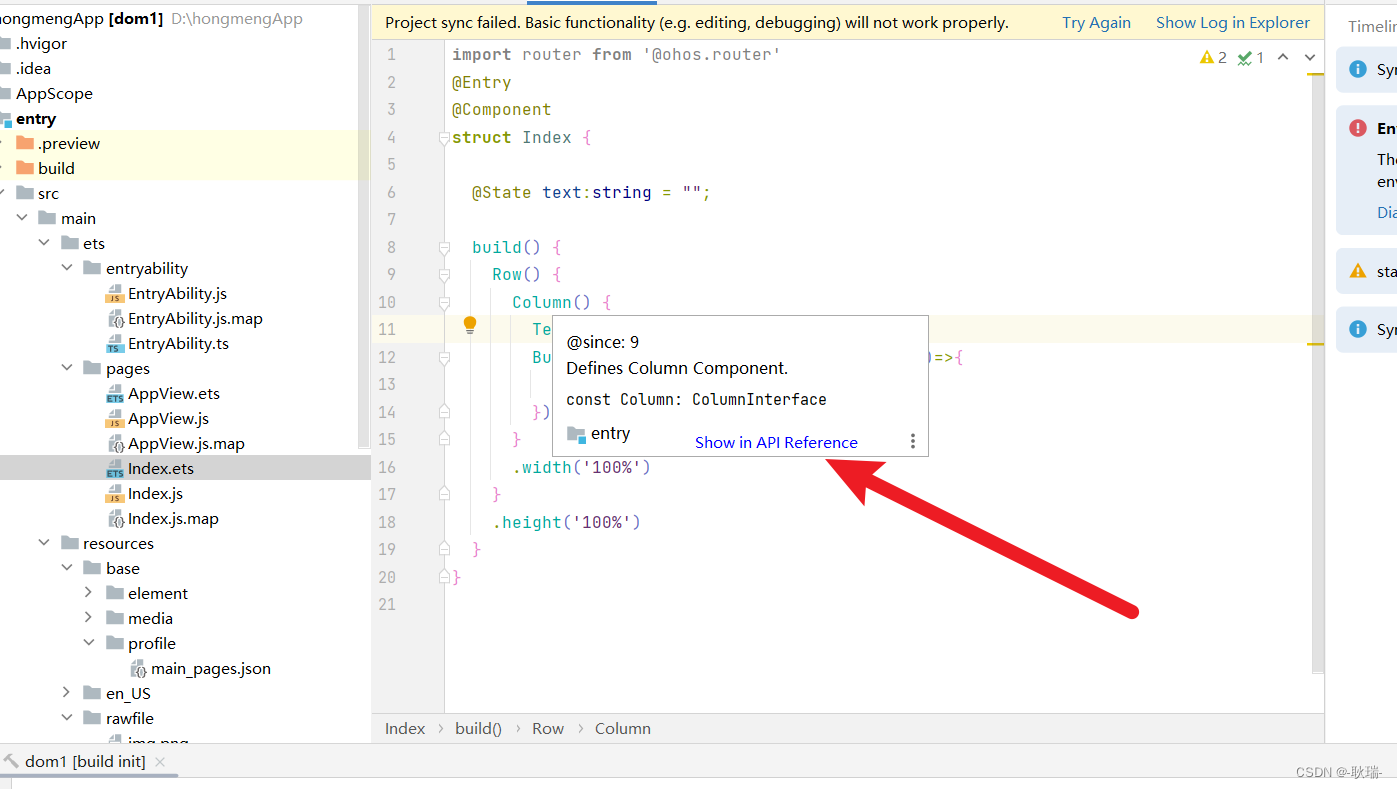Fold struct Index block in gutter at line 4
1397x789 pixels.
click(444, 138)
